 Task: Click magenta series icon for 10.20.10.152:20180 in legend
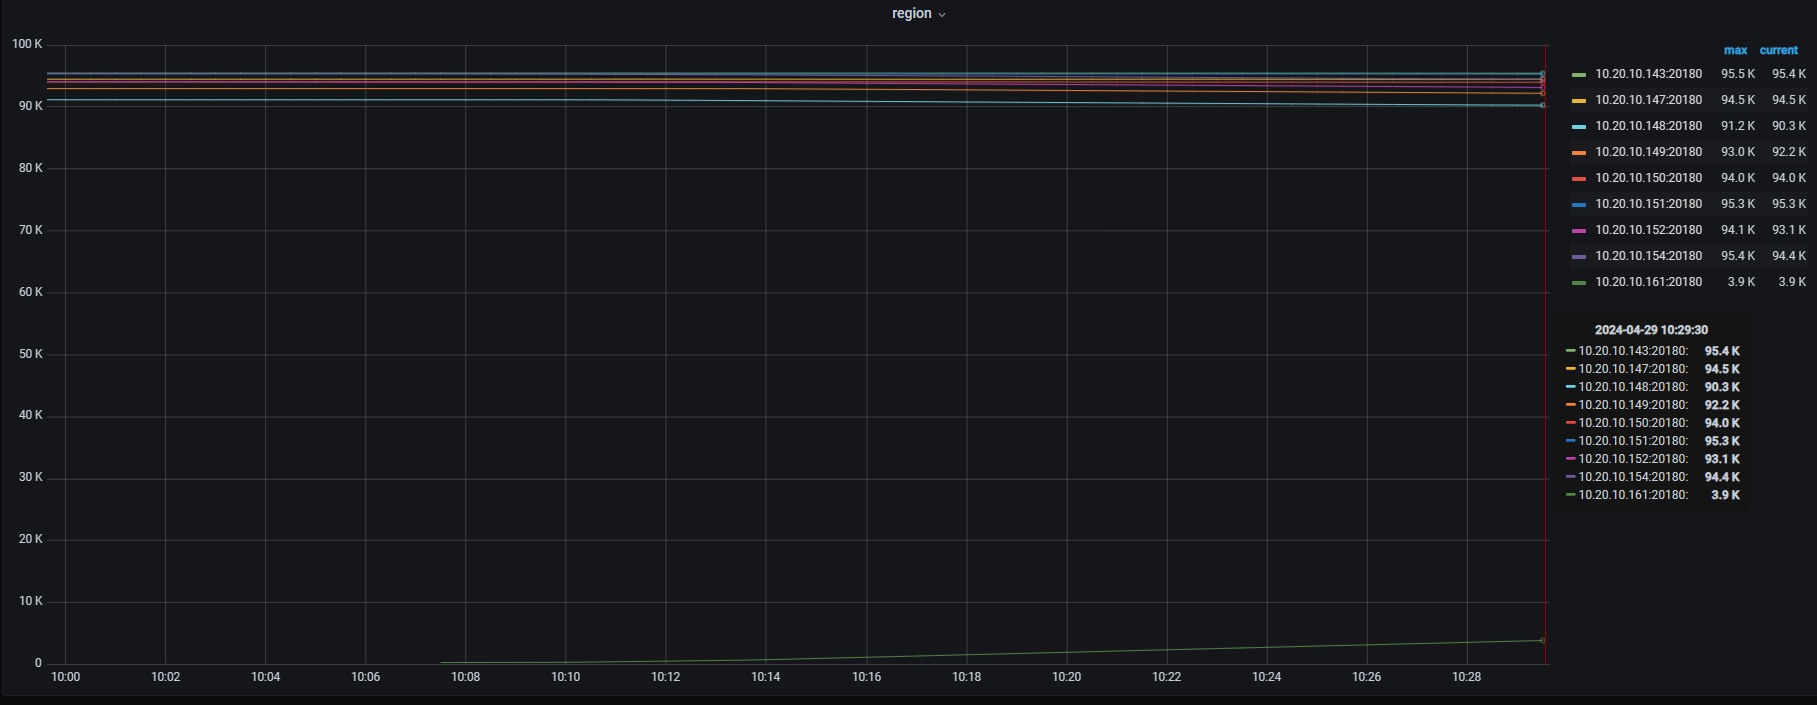tap(1579, 231)
